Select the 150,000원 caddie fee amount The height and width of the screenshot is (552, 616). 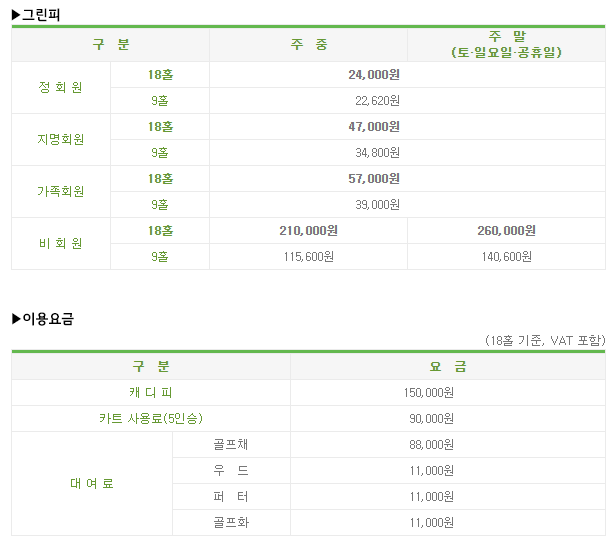(429, 392)
